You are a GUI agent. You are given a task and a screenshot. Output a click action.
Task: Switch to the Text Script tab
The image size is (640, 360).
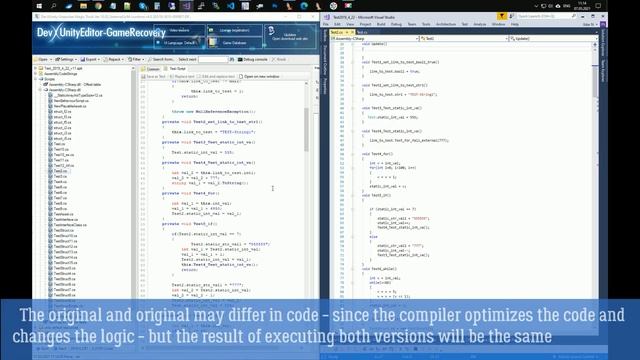pos(176,69)
